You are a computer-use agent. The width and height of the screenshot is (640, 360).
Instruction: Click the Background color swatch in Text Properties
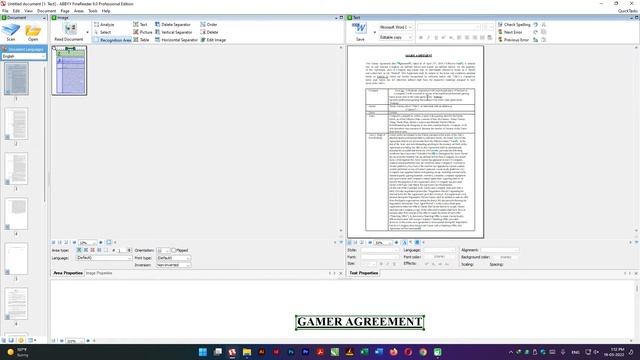click(505, 257)
